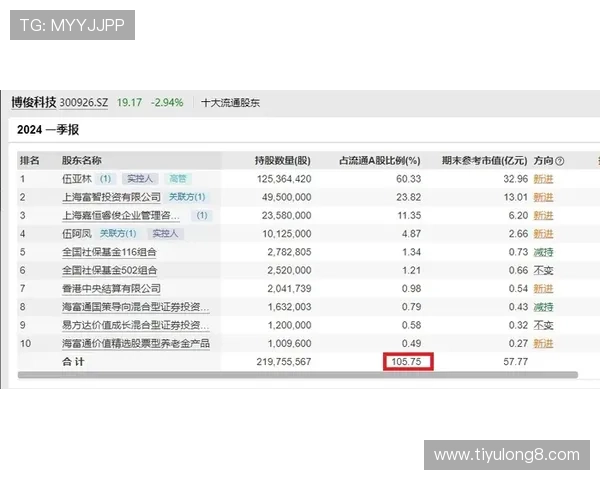This screenshot has width=600, height=480.
Task: Click (1) badge beside 伍亚林
Action: coord(105,179)
